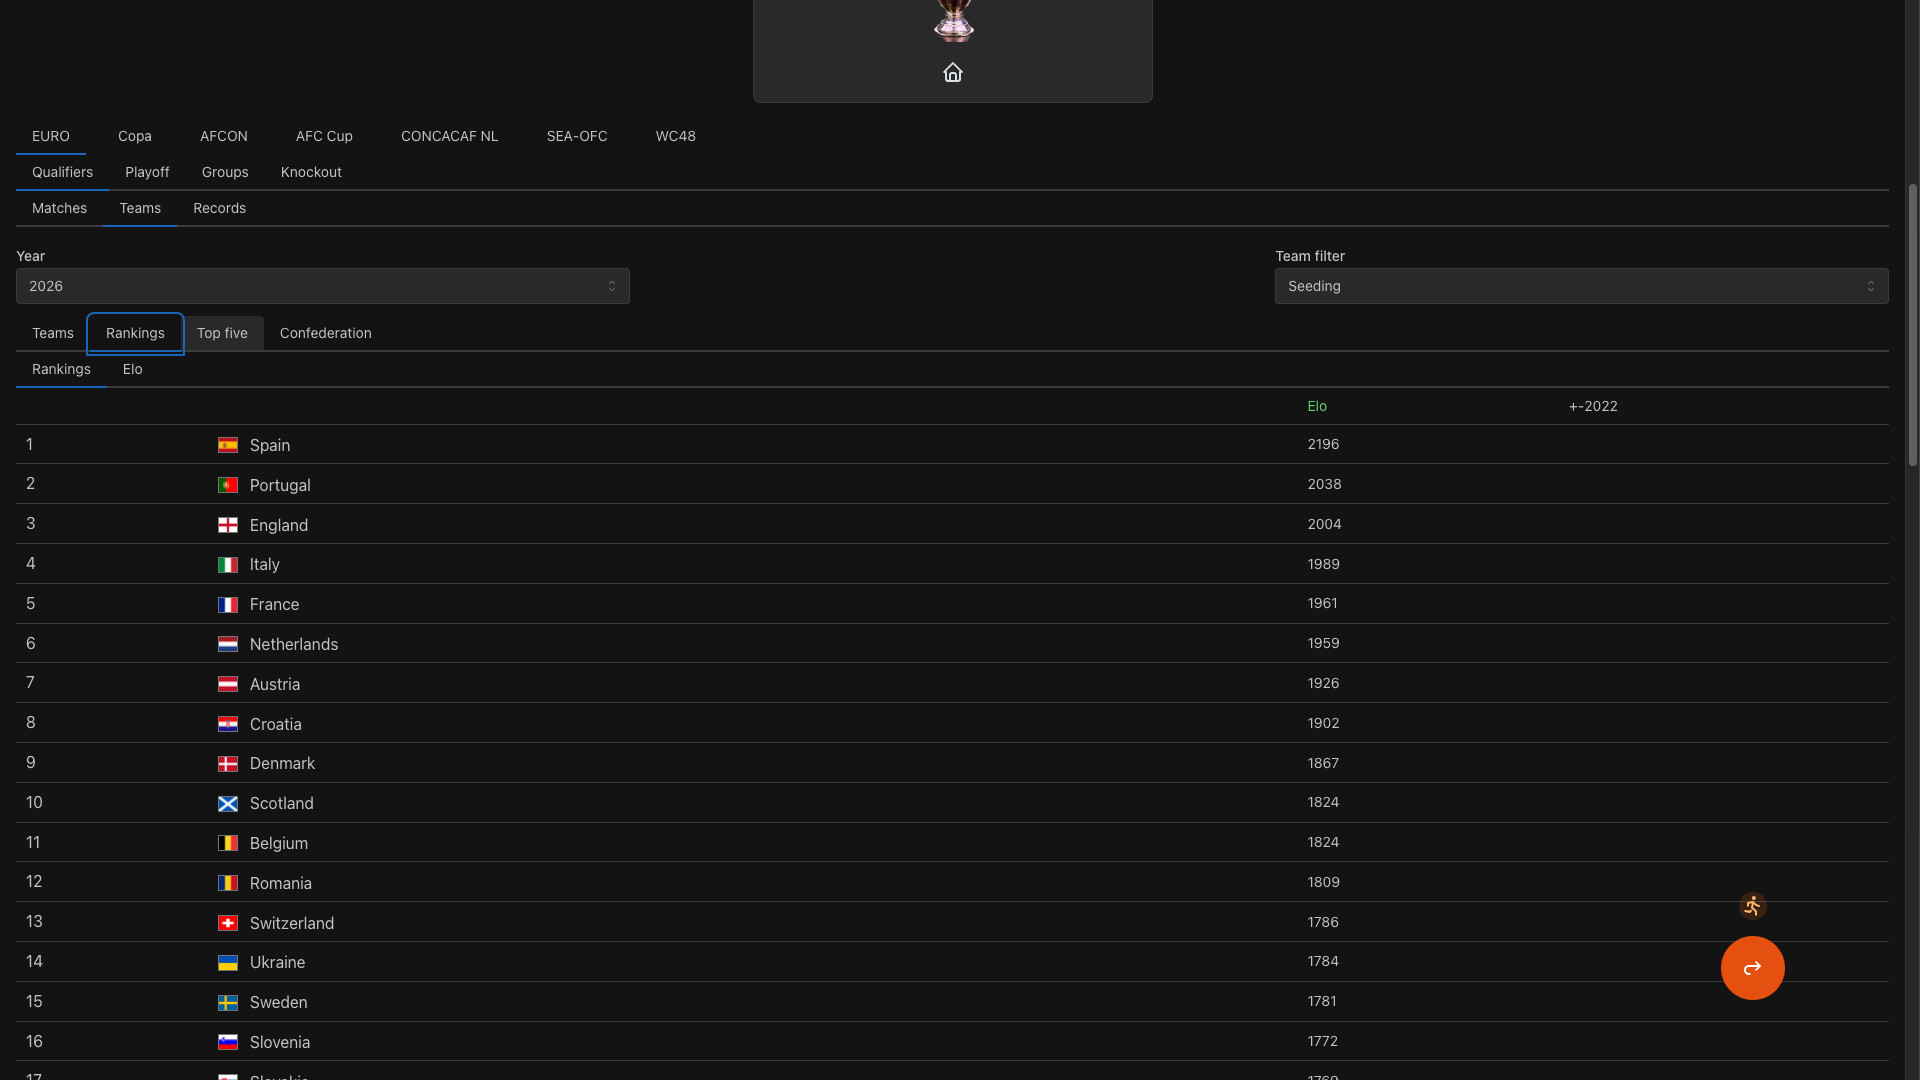Select the Knockout tab
The width and height of the screenshot is (1920, 1080).
[311, 172]
